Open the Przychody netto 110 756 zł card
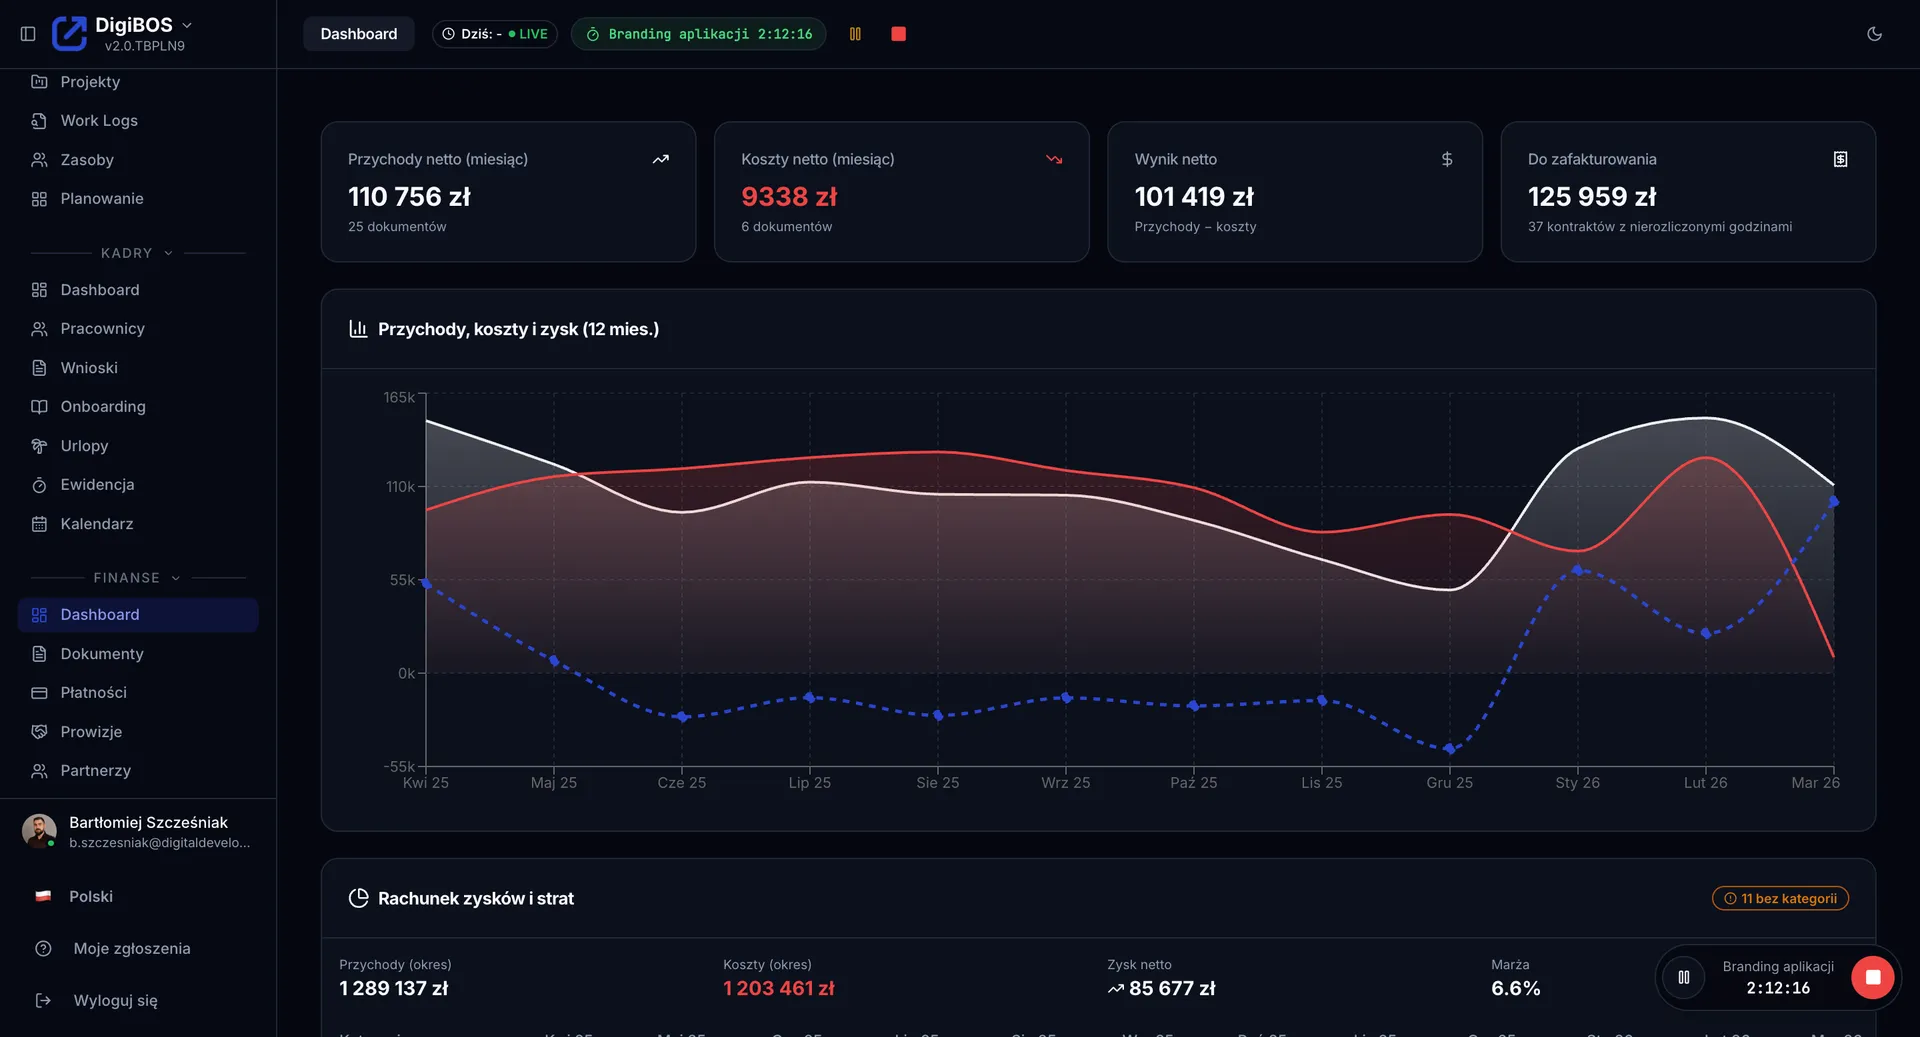The width and height of the screenshot is (1920, 1037). [508, 192]
